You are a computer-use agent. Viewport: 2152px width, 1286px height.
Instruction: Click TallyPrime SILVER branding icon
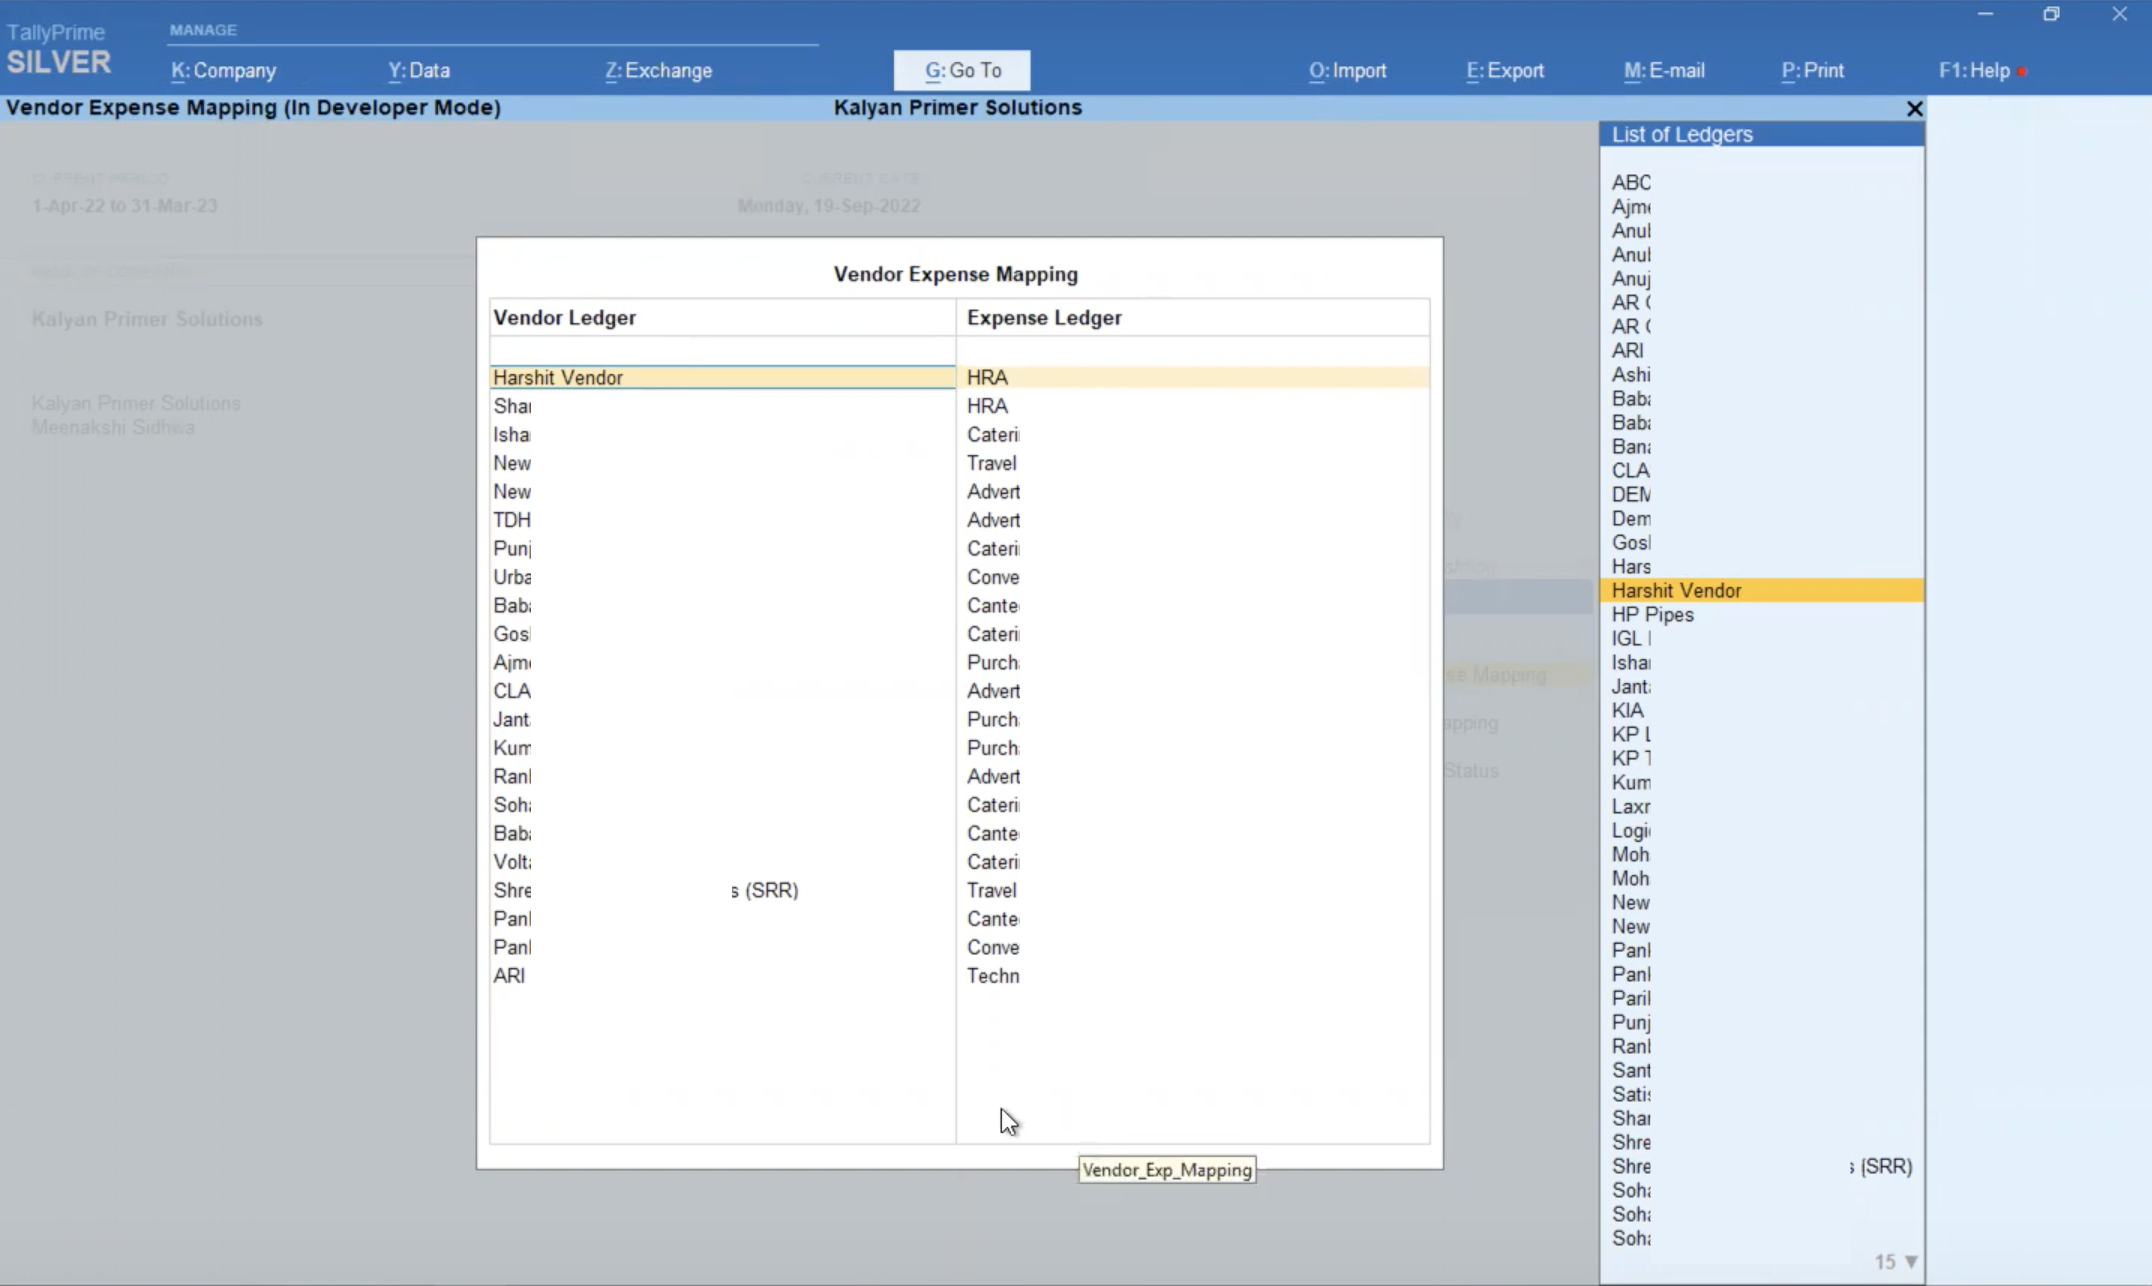pyautogui.click(x=61, y=44)
